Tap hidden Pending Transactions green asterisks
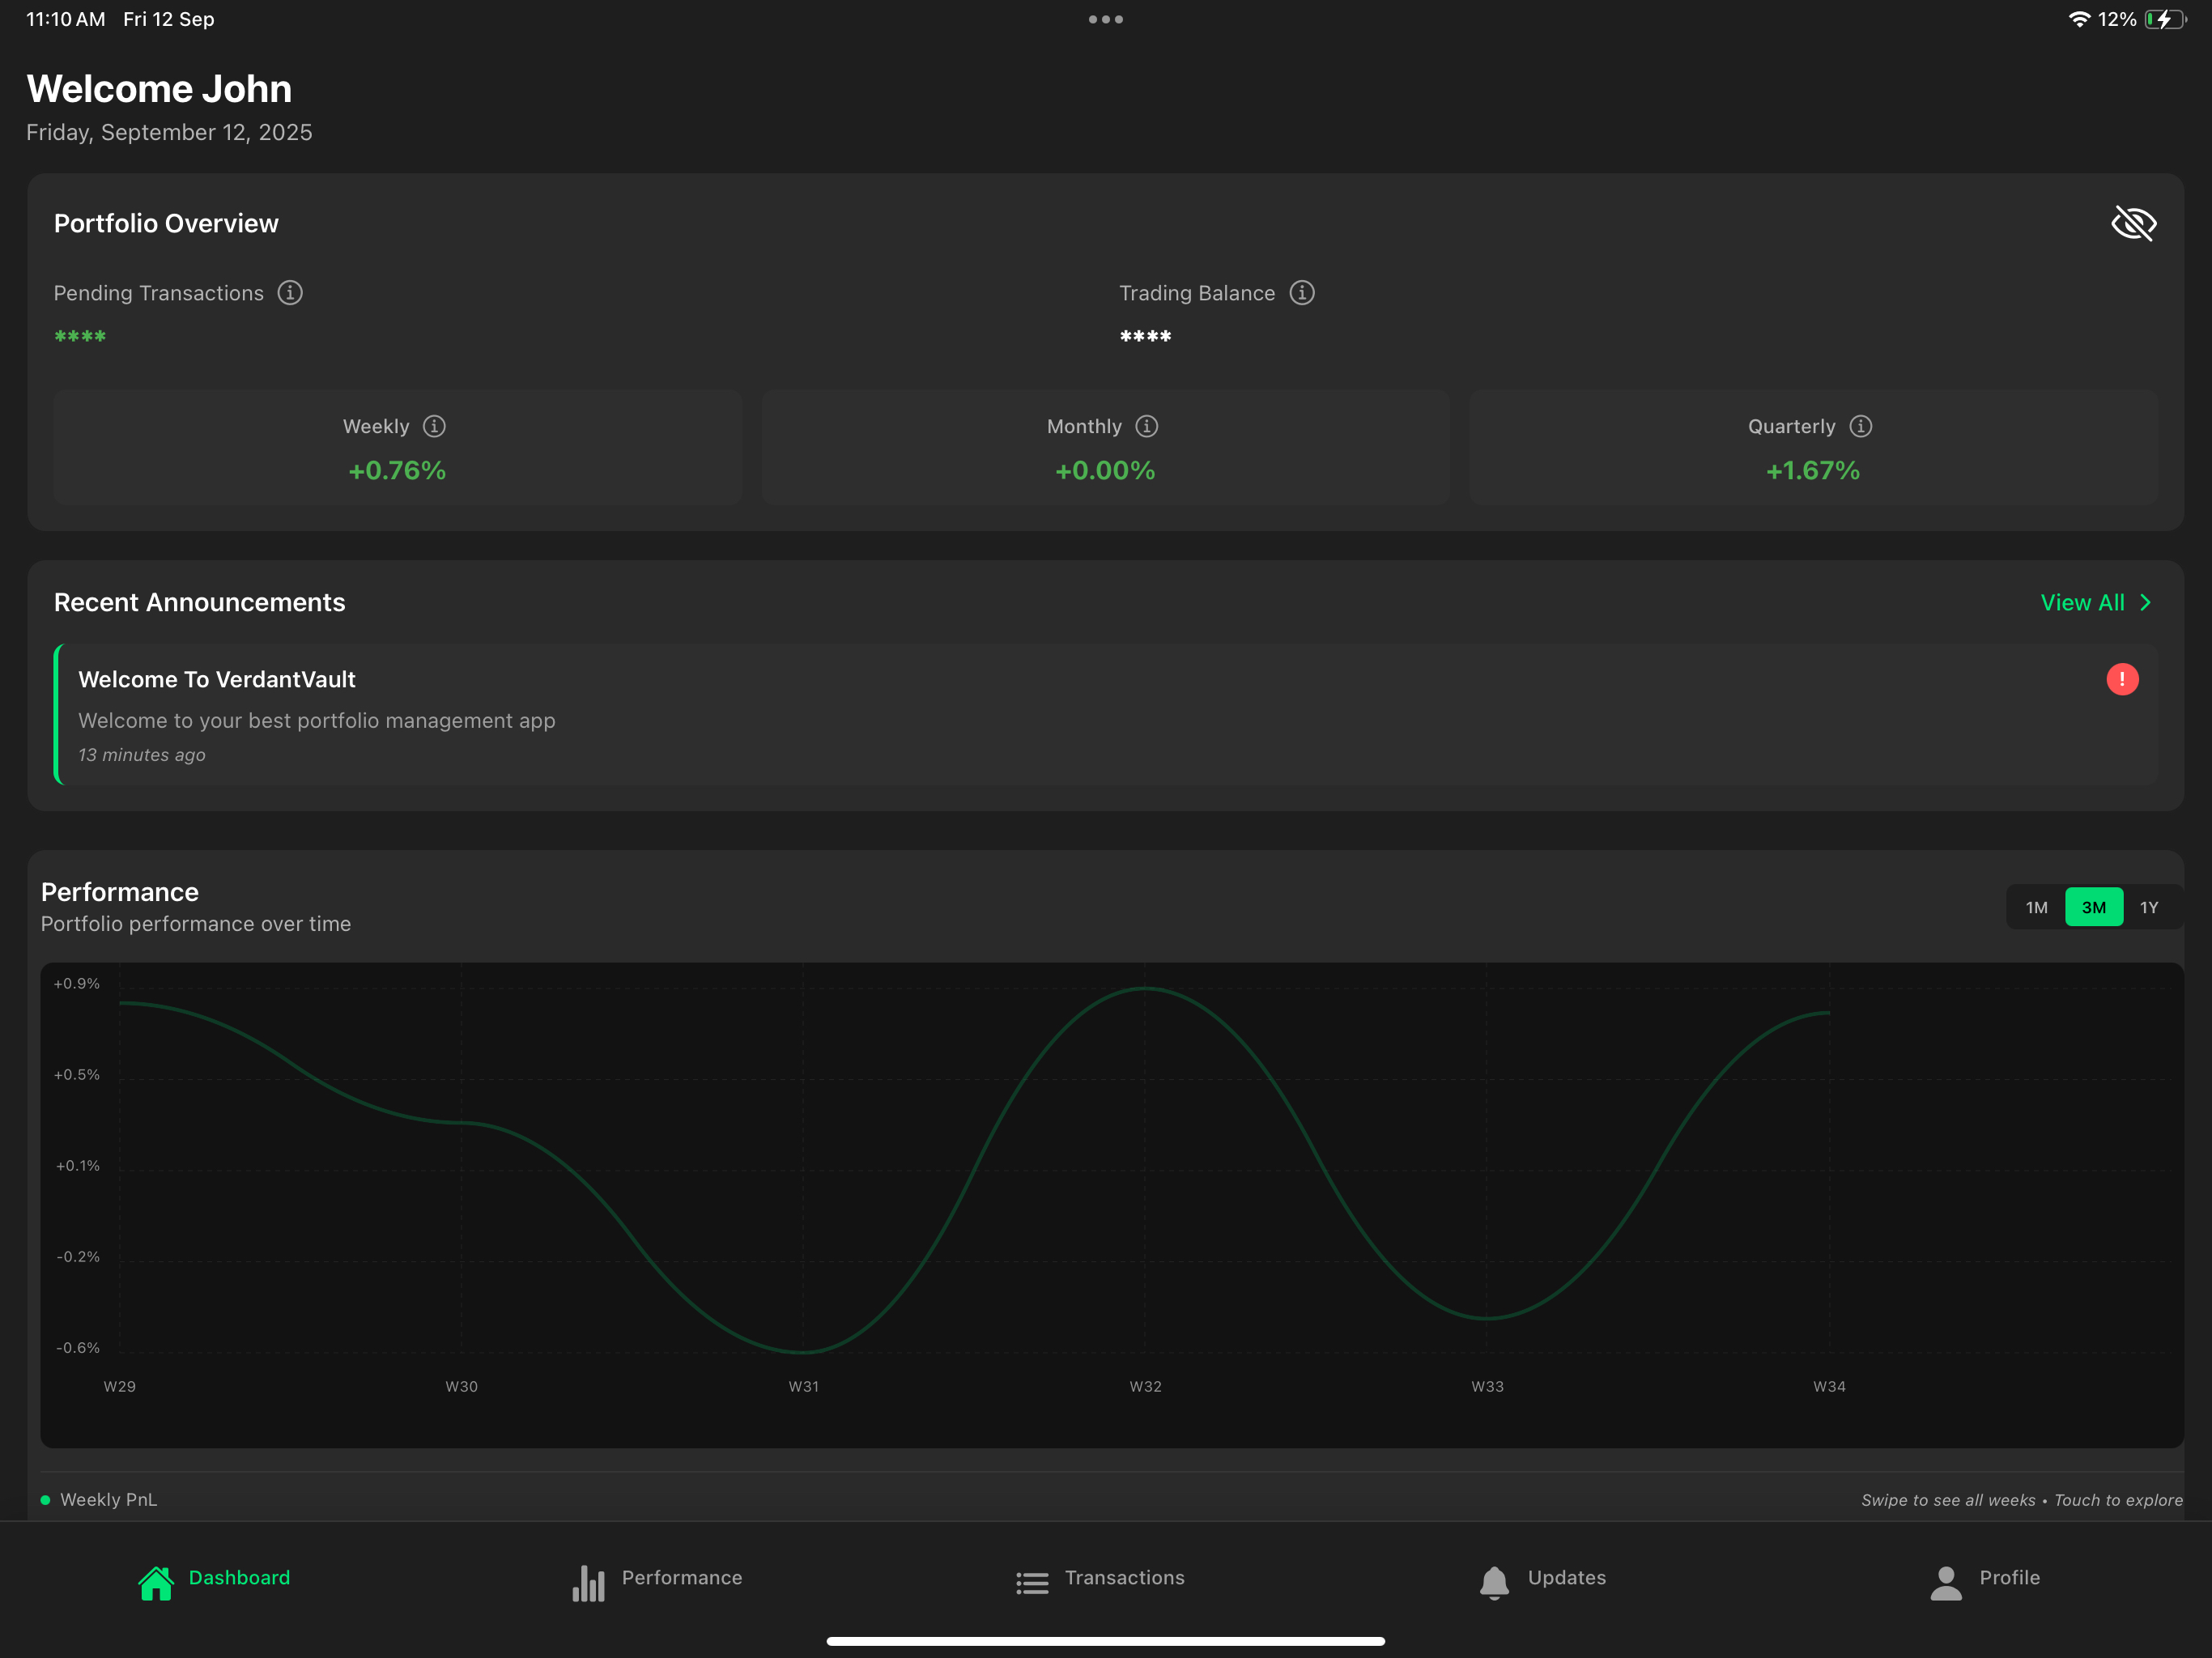The image size is (2212, 1658). 80,336
